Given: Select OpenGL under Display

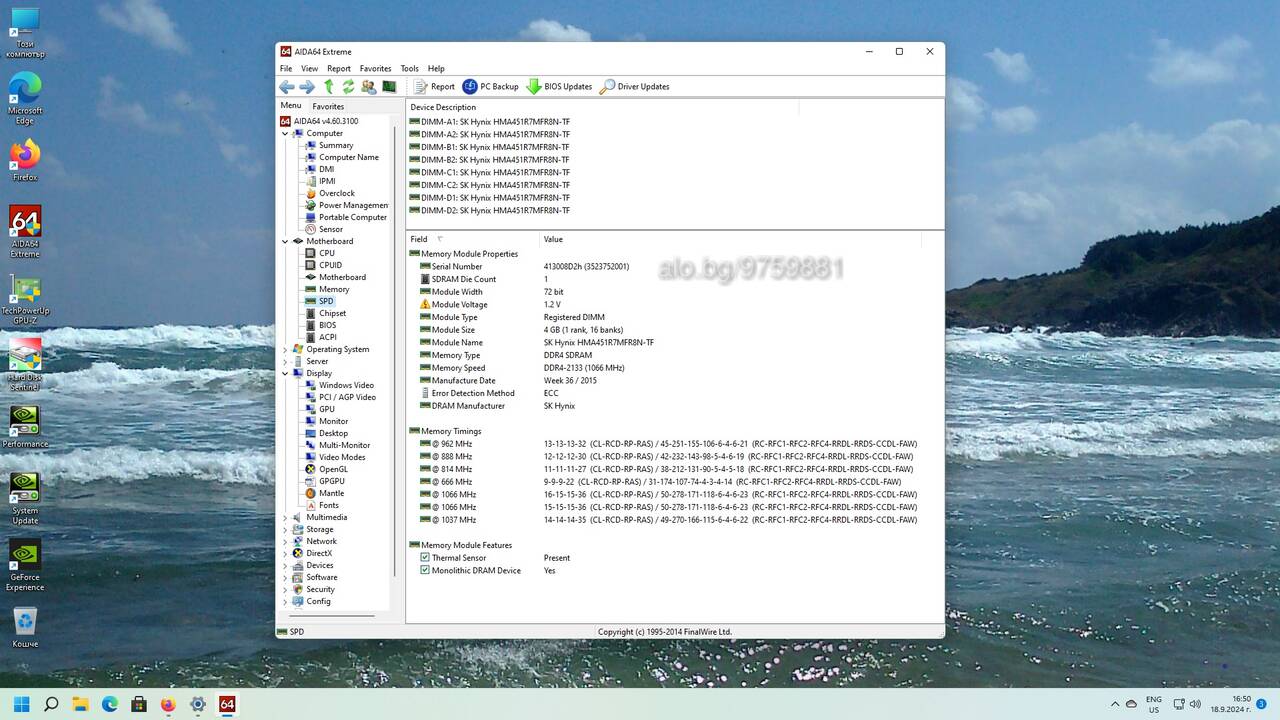Looking at the screenshot, I should pyautogui.click(x=333, y=469).
